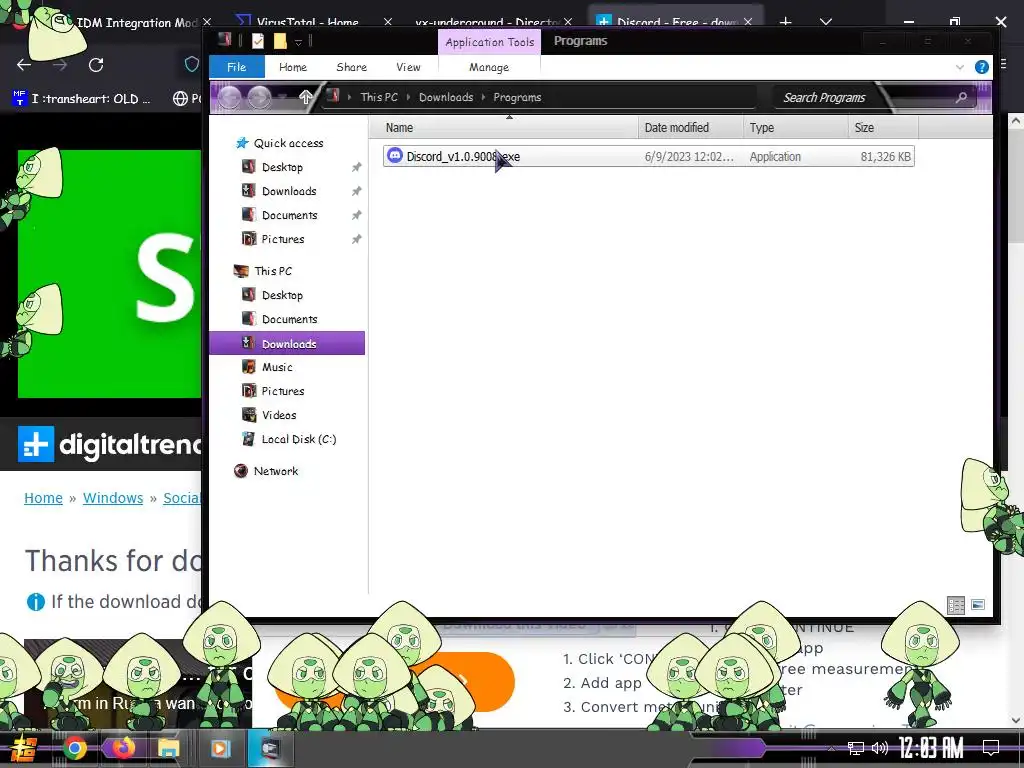Click pin icon next to Quick access Documents
Screen dimensions: 1024x768
357,216
